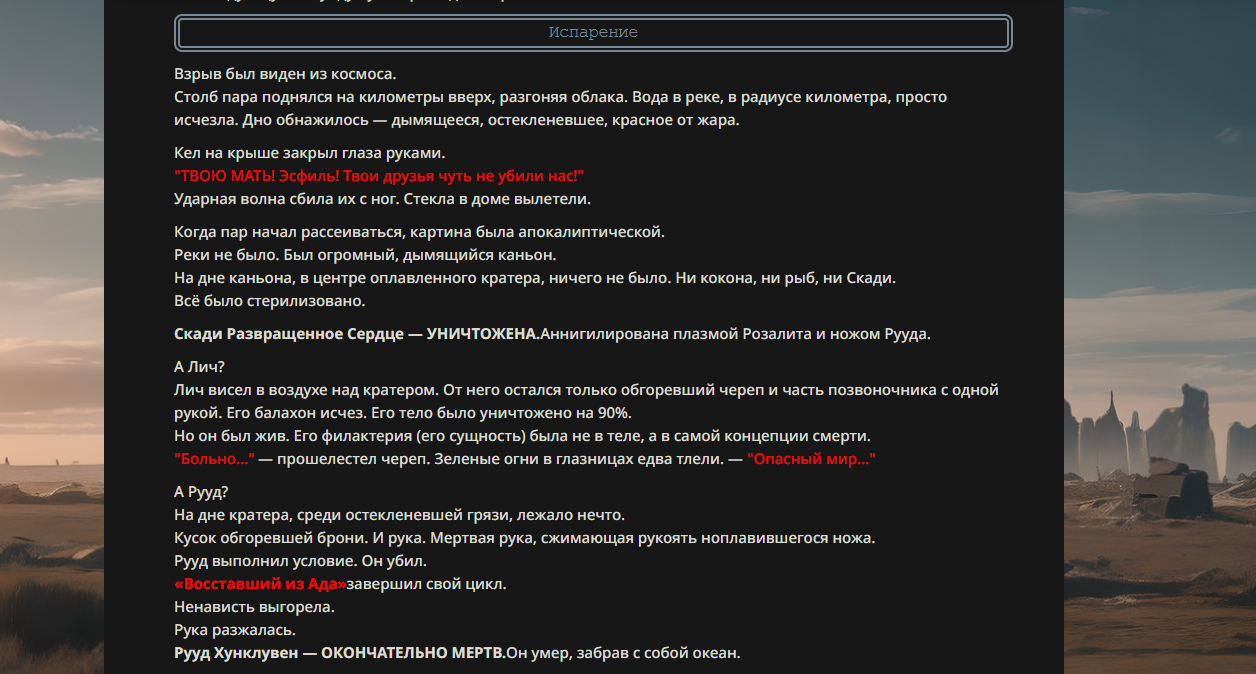
Task: Click the line «Взрыв был виден из космоса.»
Action: click(285, 74)
